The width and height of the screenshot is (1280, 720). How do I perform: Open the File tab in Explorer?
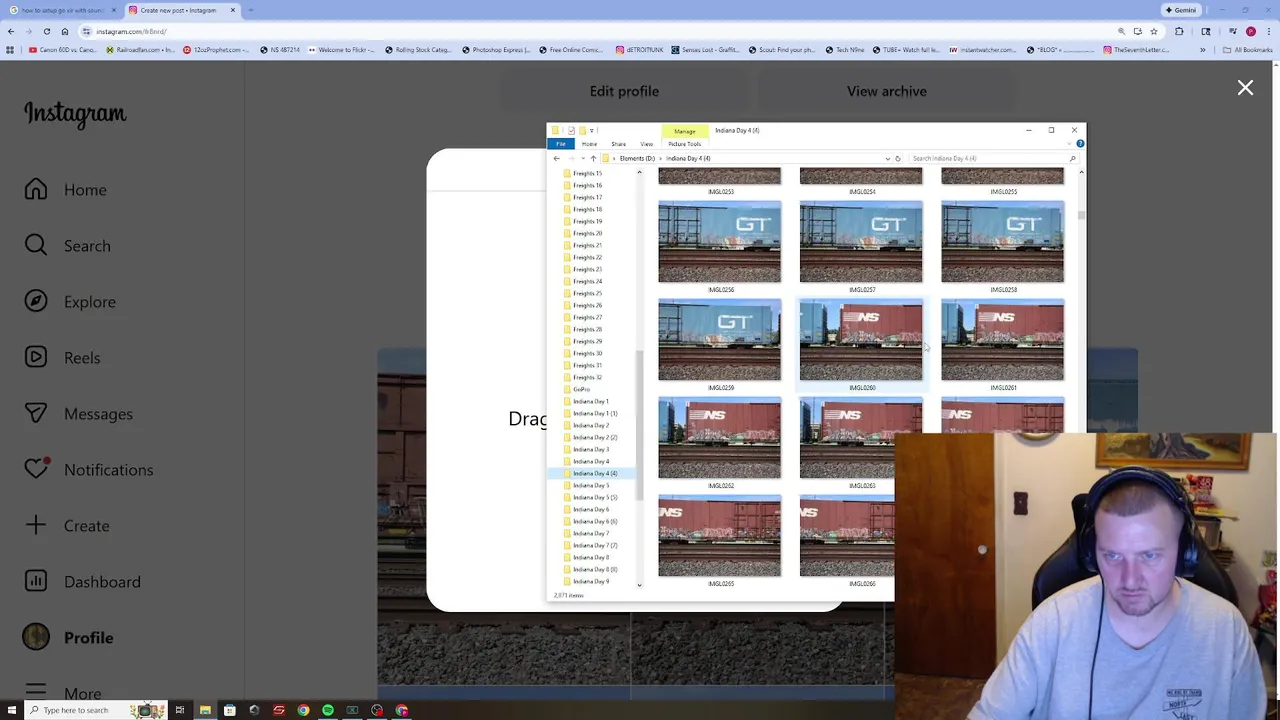pos(561,144)
